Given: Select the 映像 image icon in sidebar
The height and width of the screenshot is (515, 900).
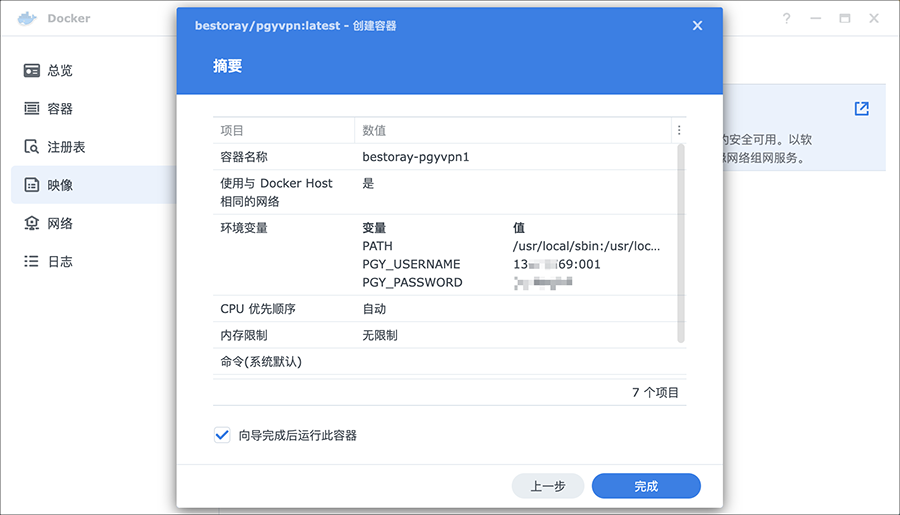Looking at the screenshot, I should [32, 185].
